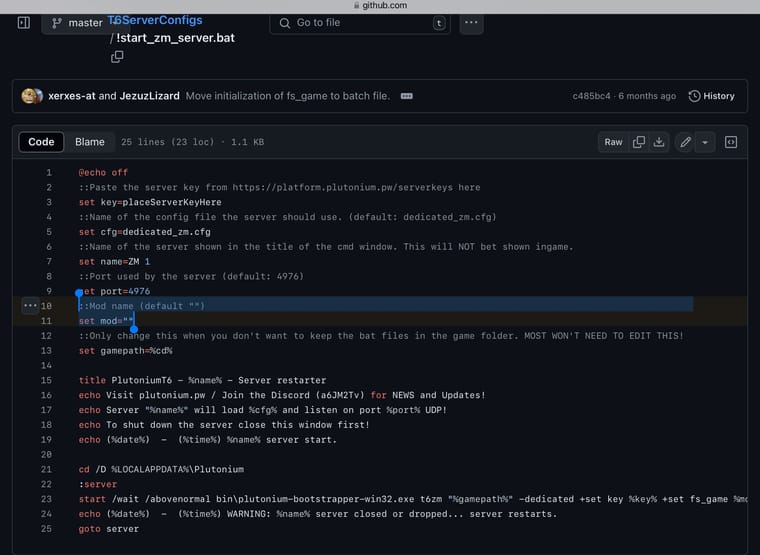Viewport: 760px width, 555px height.
Task: Switch to the Blame view tab
Action: point(90,142)
